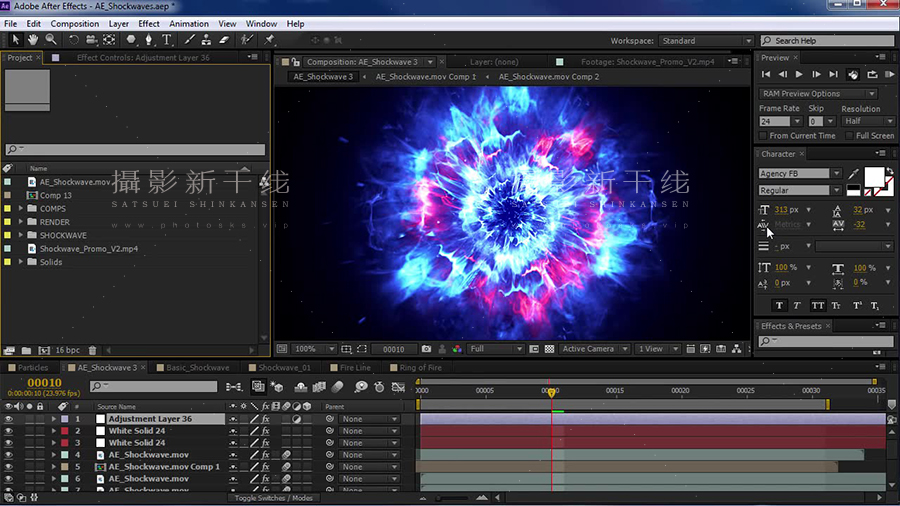
Task: Click the eyedropper in Character panel
Action: 853,174
